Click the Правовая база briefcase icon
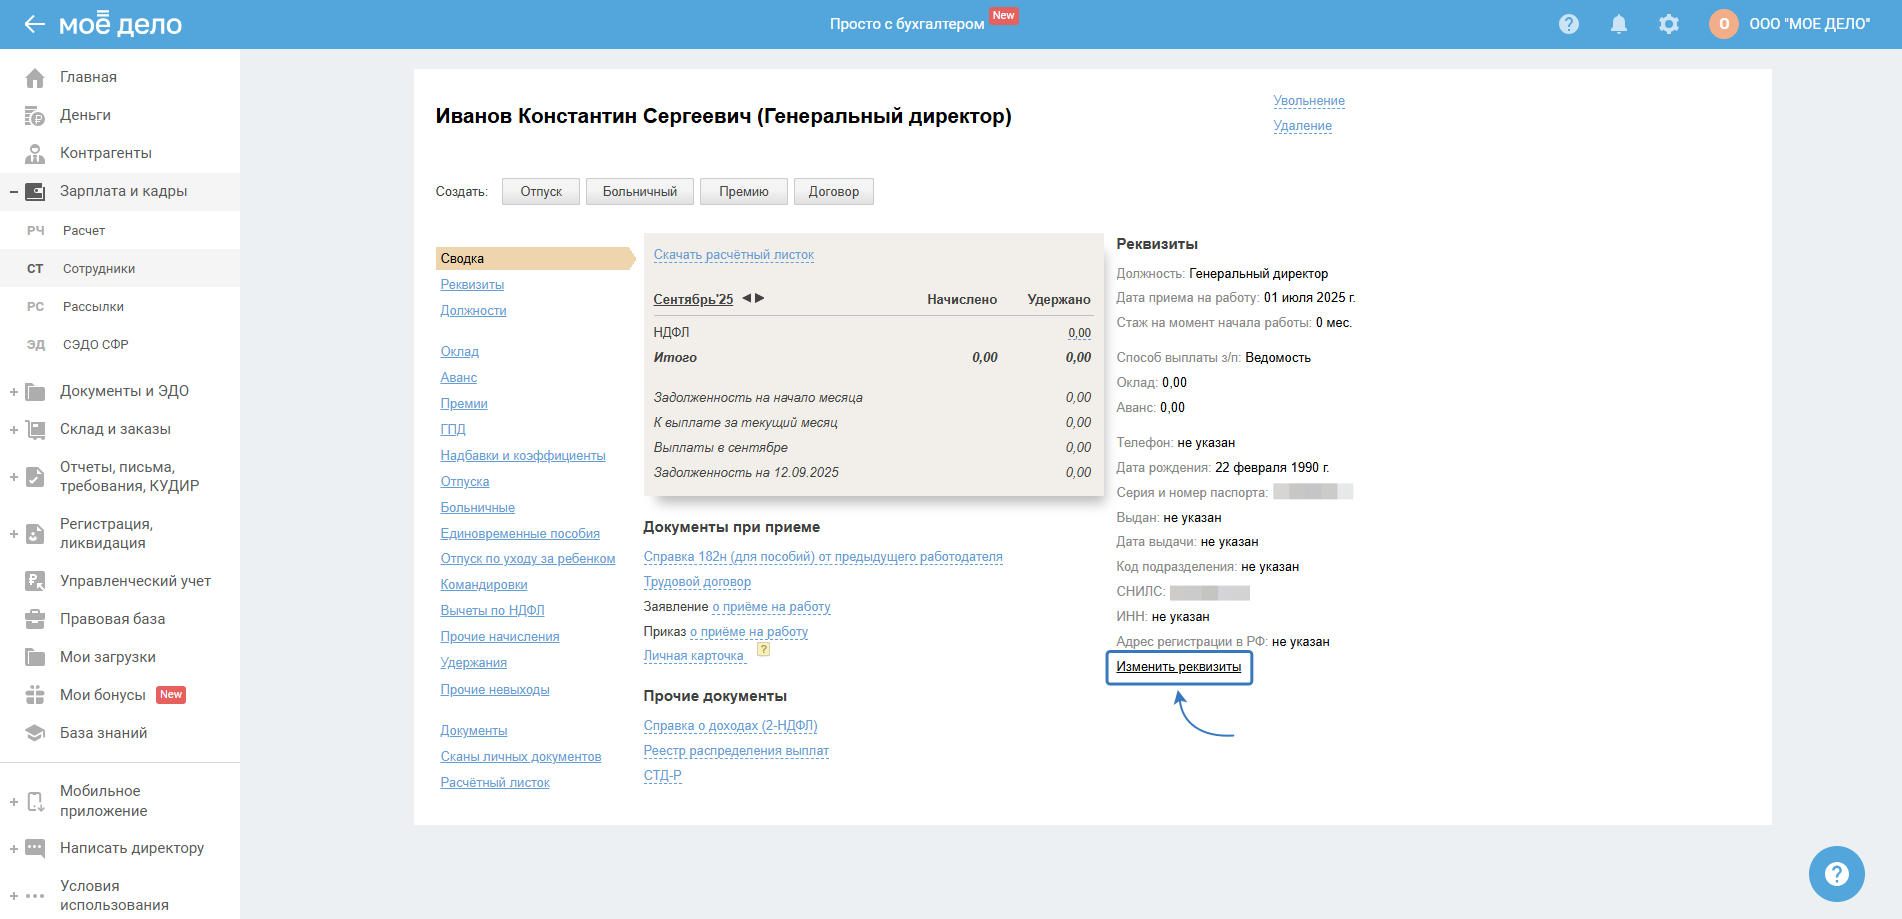 (35, 619)
